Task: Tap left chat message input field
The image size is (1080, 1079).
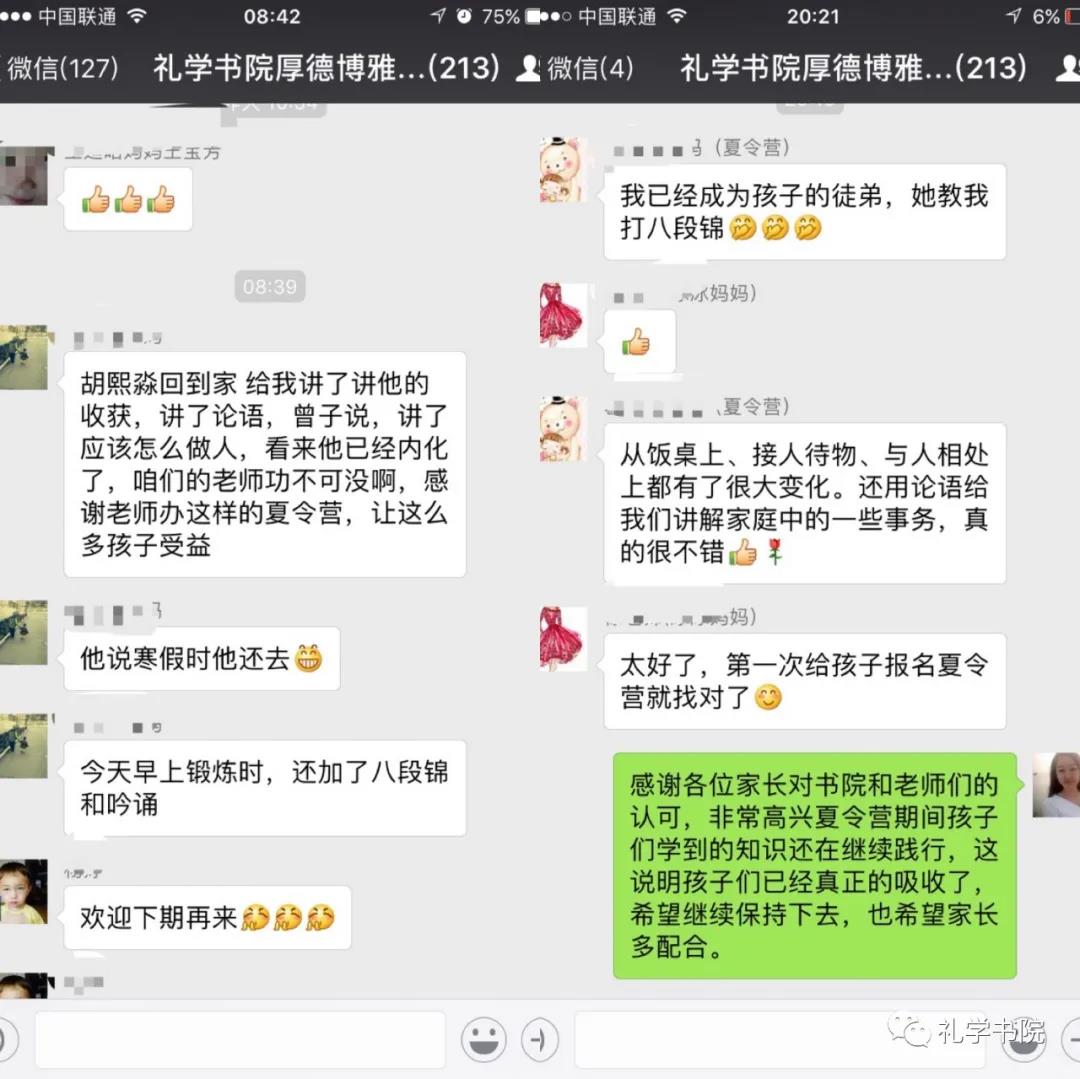Action: click(x=240, y=1039)
